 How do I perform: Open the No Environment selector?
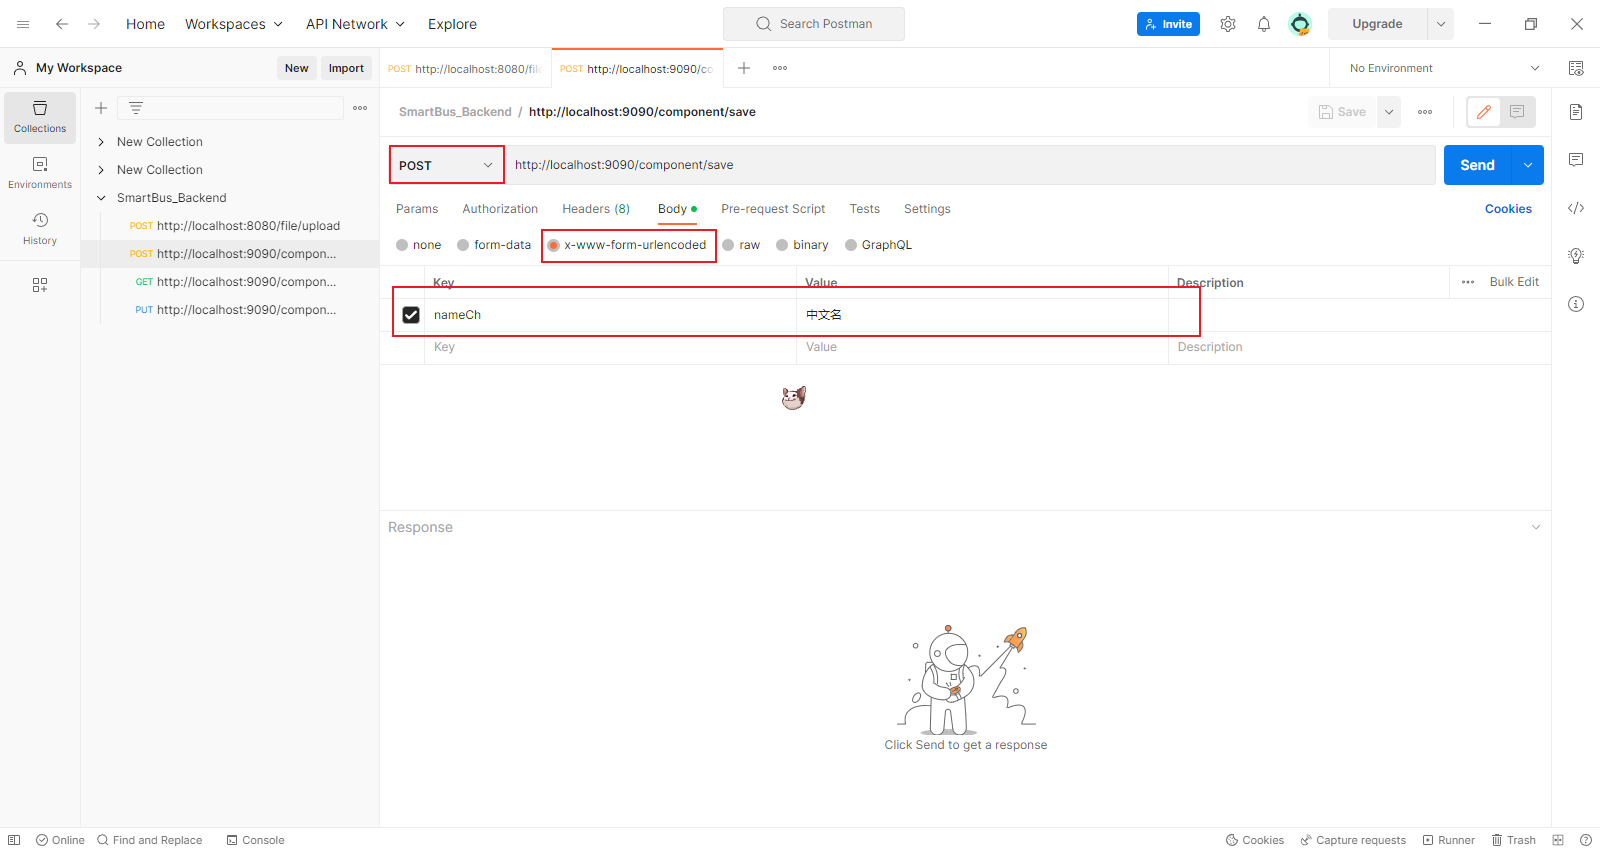pyautogui.click(x=1443, y=68)
